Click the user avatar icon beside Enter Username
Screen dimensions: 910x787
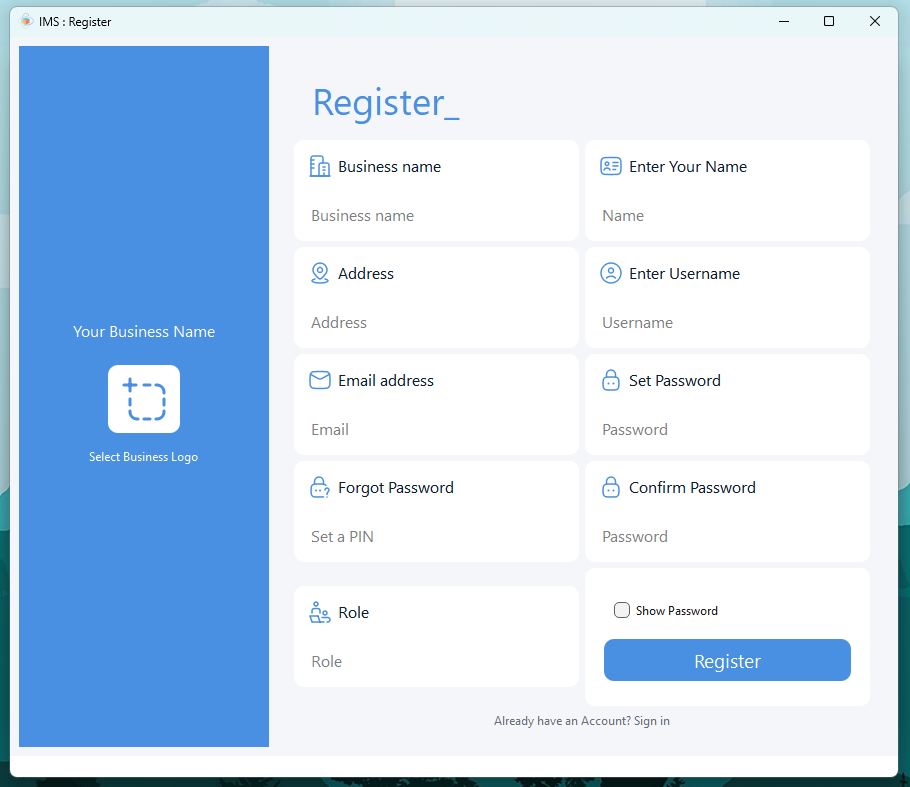(x=611, y=273)
